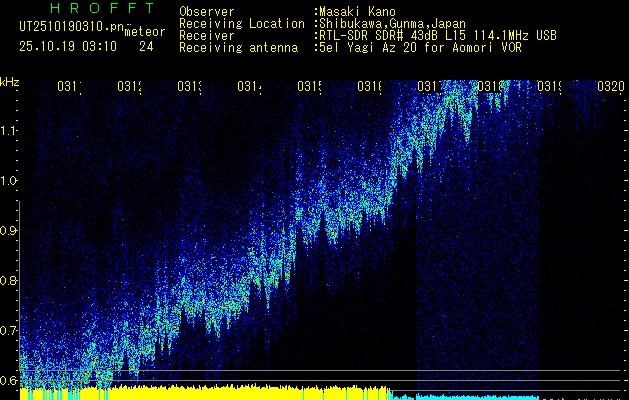Click the kHz axis unit label
The width and height of the screenshot is (629, 400).
point(9,83)
